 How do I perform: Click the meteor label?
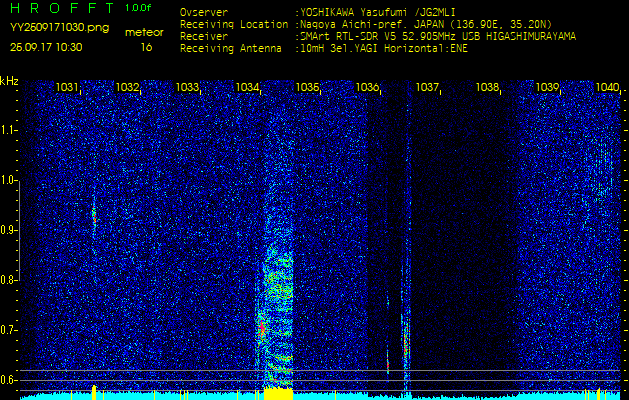coord(144,33)
